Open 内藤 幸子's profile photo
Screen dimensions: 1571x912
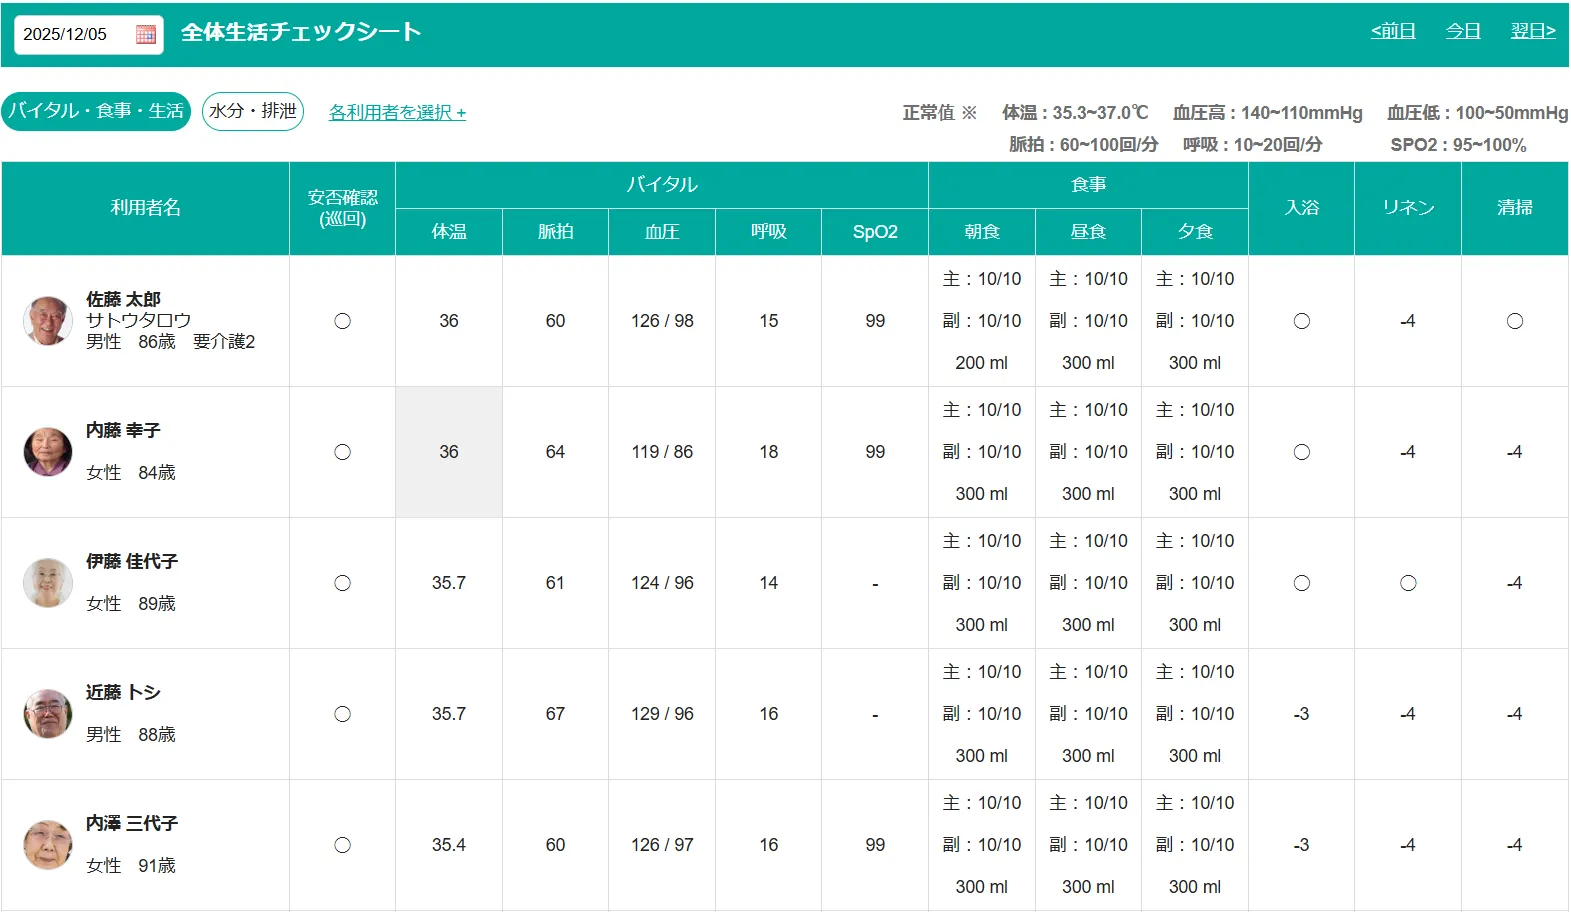tap(48, 452)
